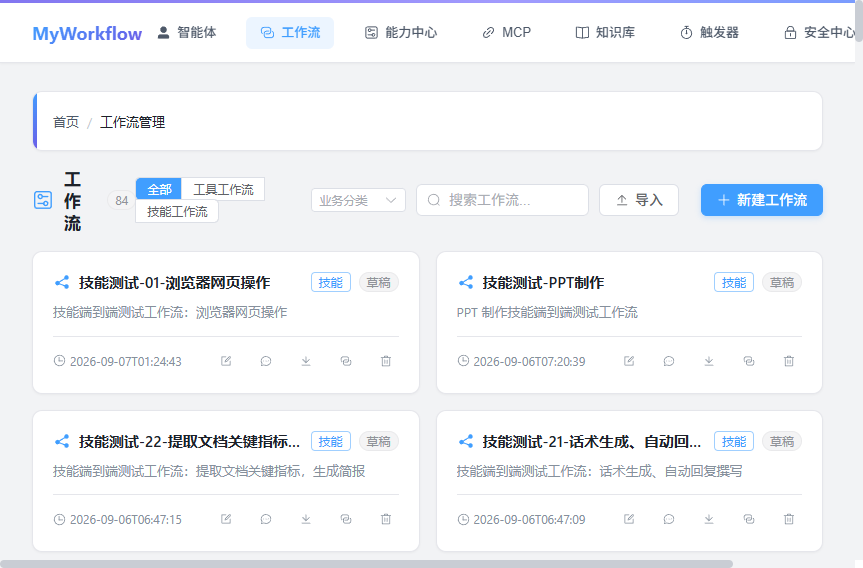Viewport: 863px width, 568px height.
Task: Copy the 技能测试-PPT制作 workflow
Action: (749, 361)
